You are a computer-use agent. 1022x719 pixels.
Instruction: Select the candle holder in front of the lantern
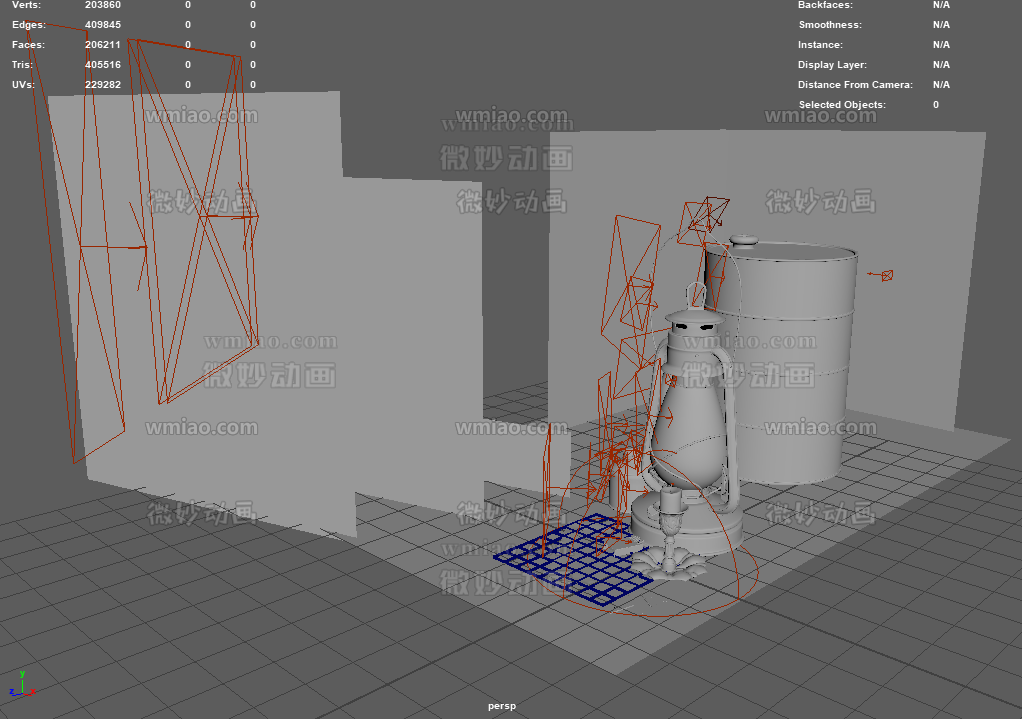coord(670,540)
